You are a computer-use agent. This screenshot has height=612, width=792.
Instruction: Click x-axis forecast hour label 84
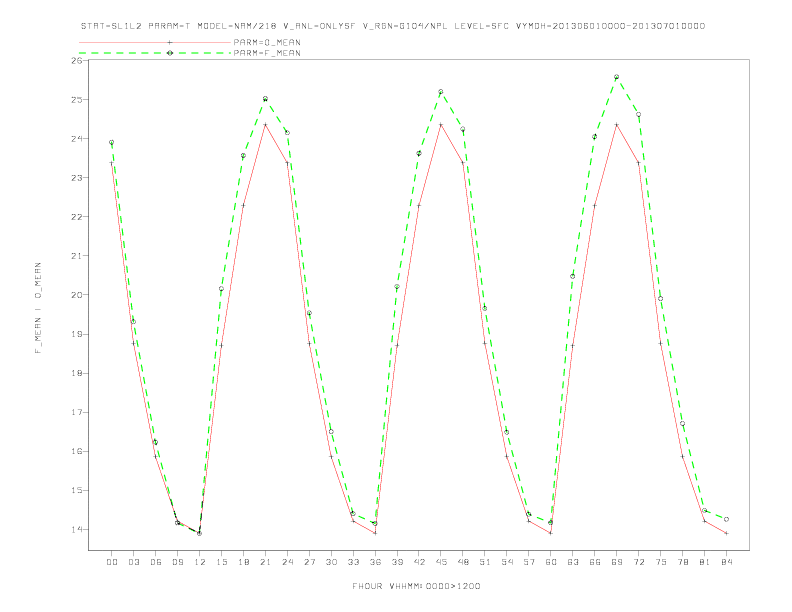[726, 562]
